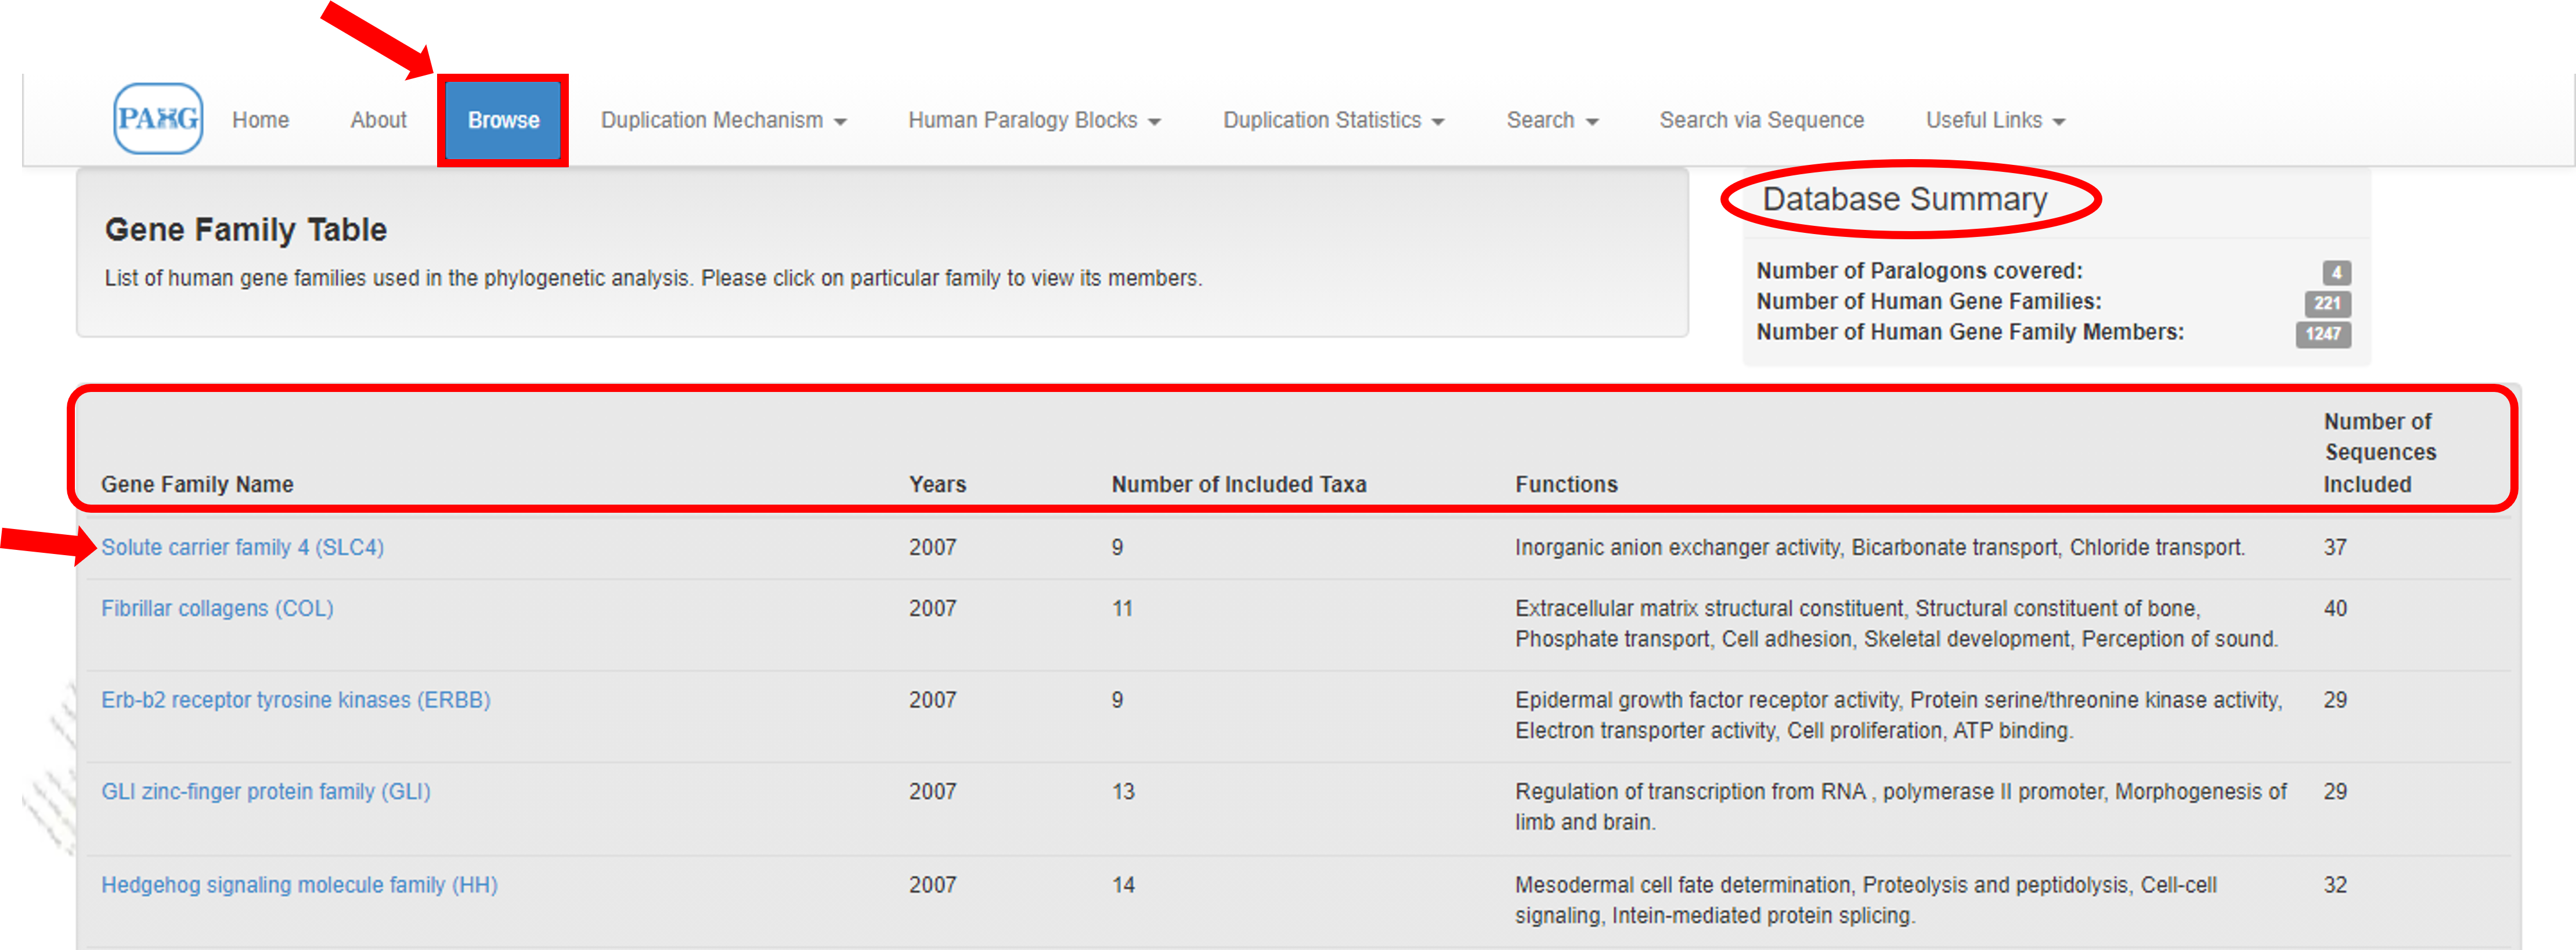Image resolution: width=2576 pixels, height=950 pixels.
Task: Click the Functions column header
Action: tap(1566, 484)
